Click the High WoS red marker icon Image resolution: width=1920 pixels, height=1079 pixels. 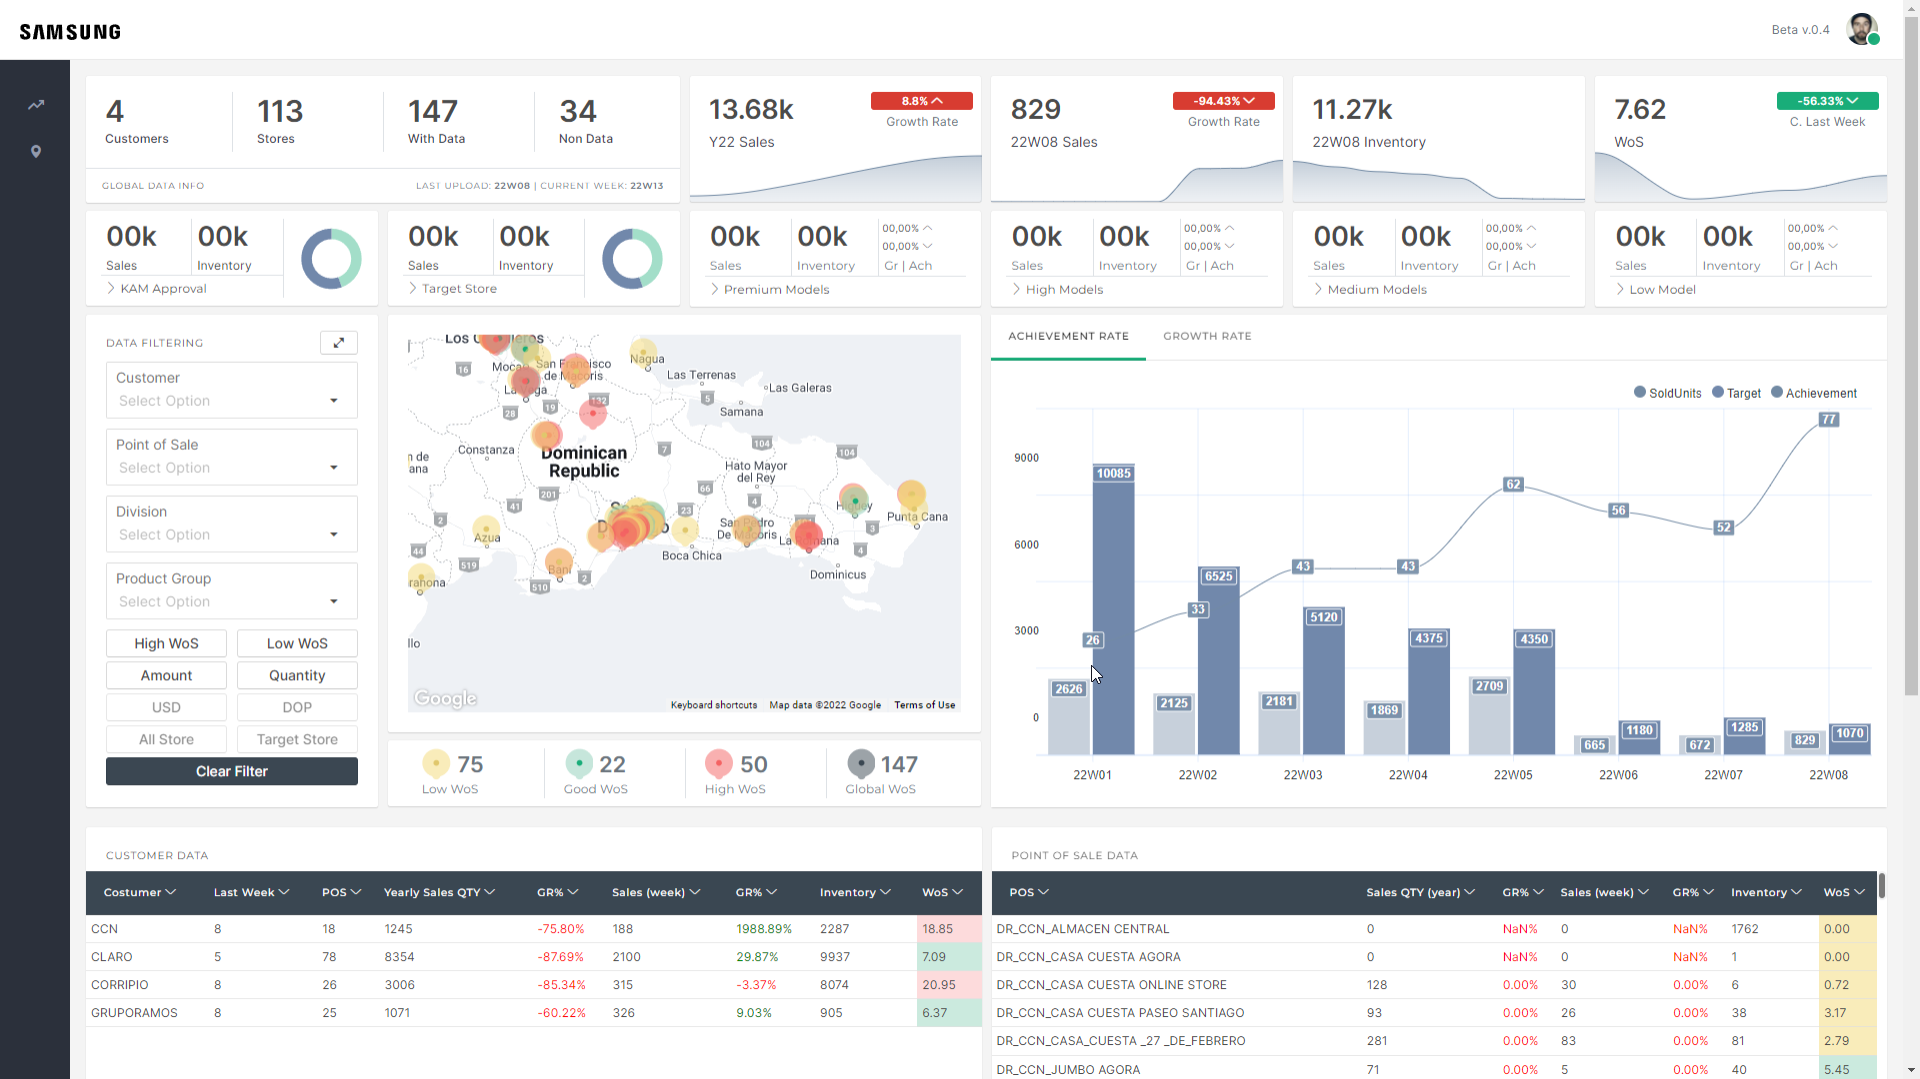coord(719,764)
